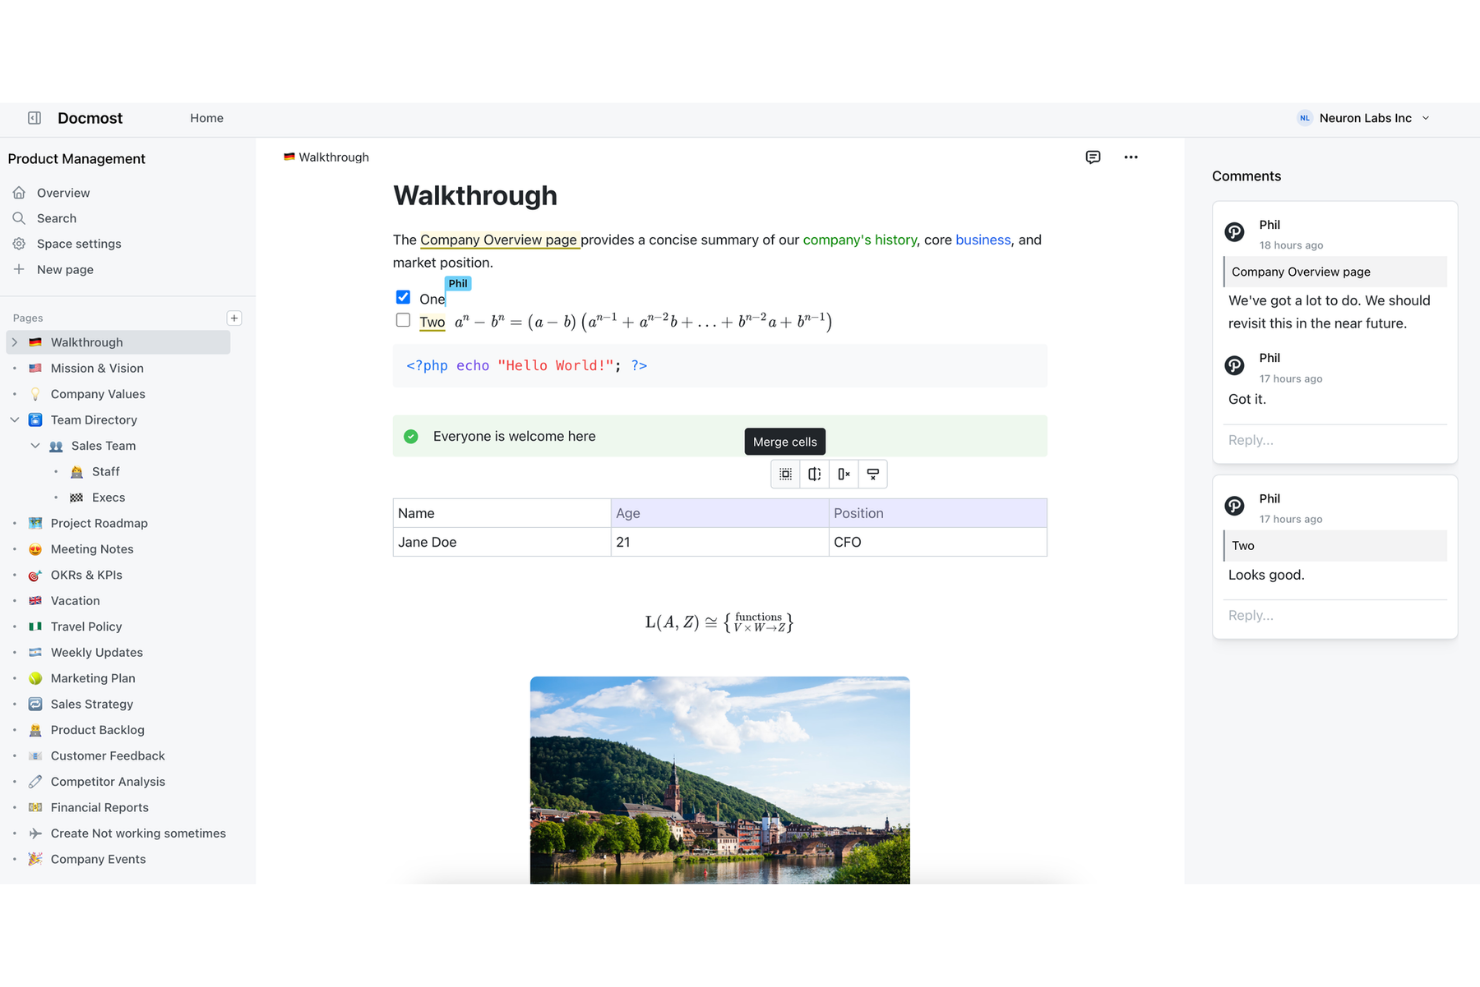Click the party icon of Company Events
This screenshot has width=1480, height=987.
tap(35, 859)
